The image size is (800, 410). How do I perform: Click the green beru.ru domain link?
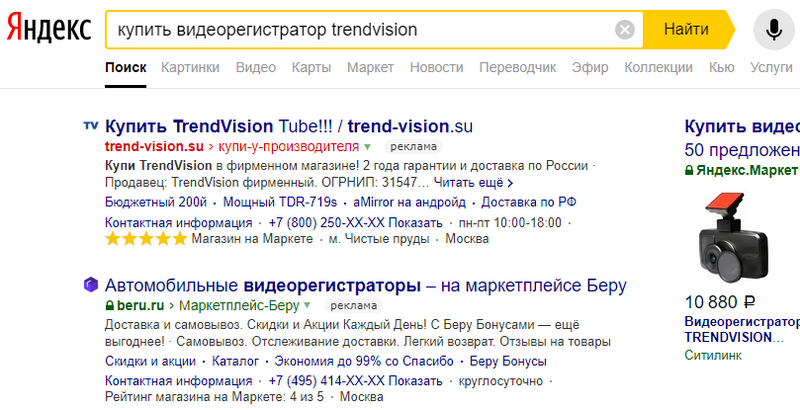click(x=140, y=306)
